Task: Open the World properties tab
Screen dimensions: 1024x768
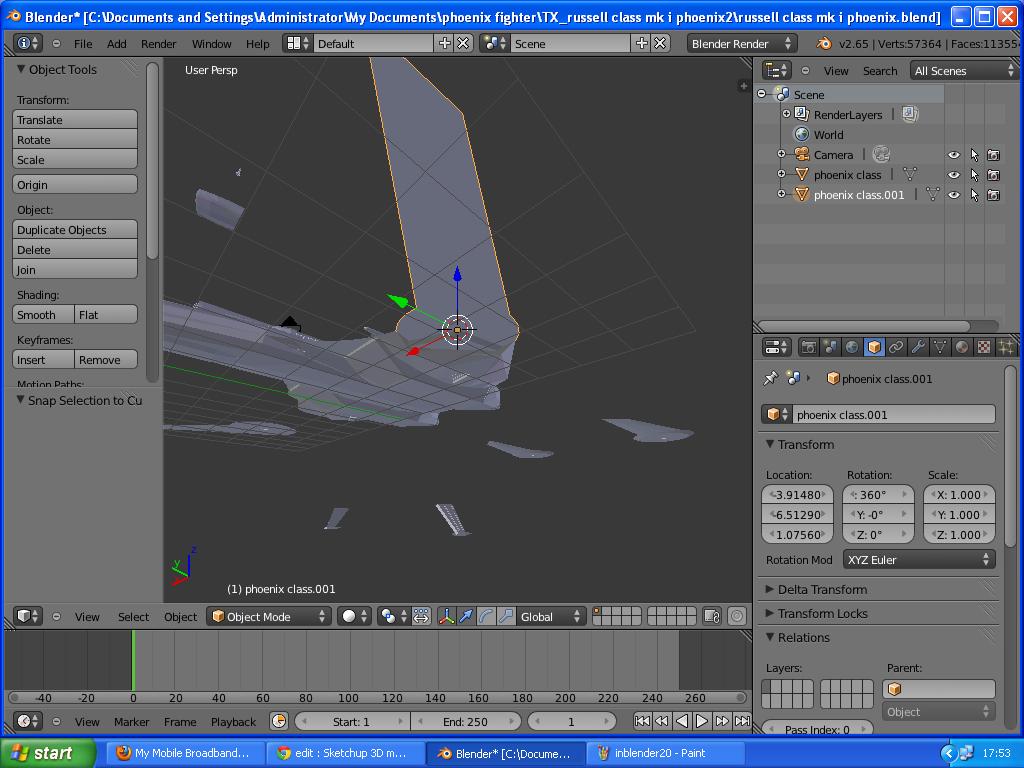Action: (852, 347)
